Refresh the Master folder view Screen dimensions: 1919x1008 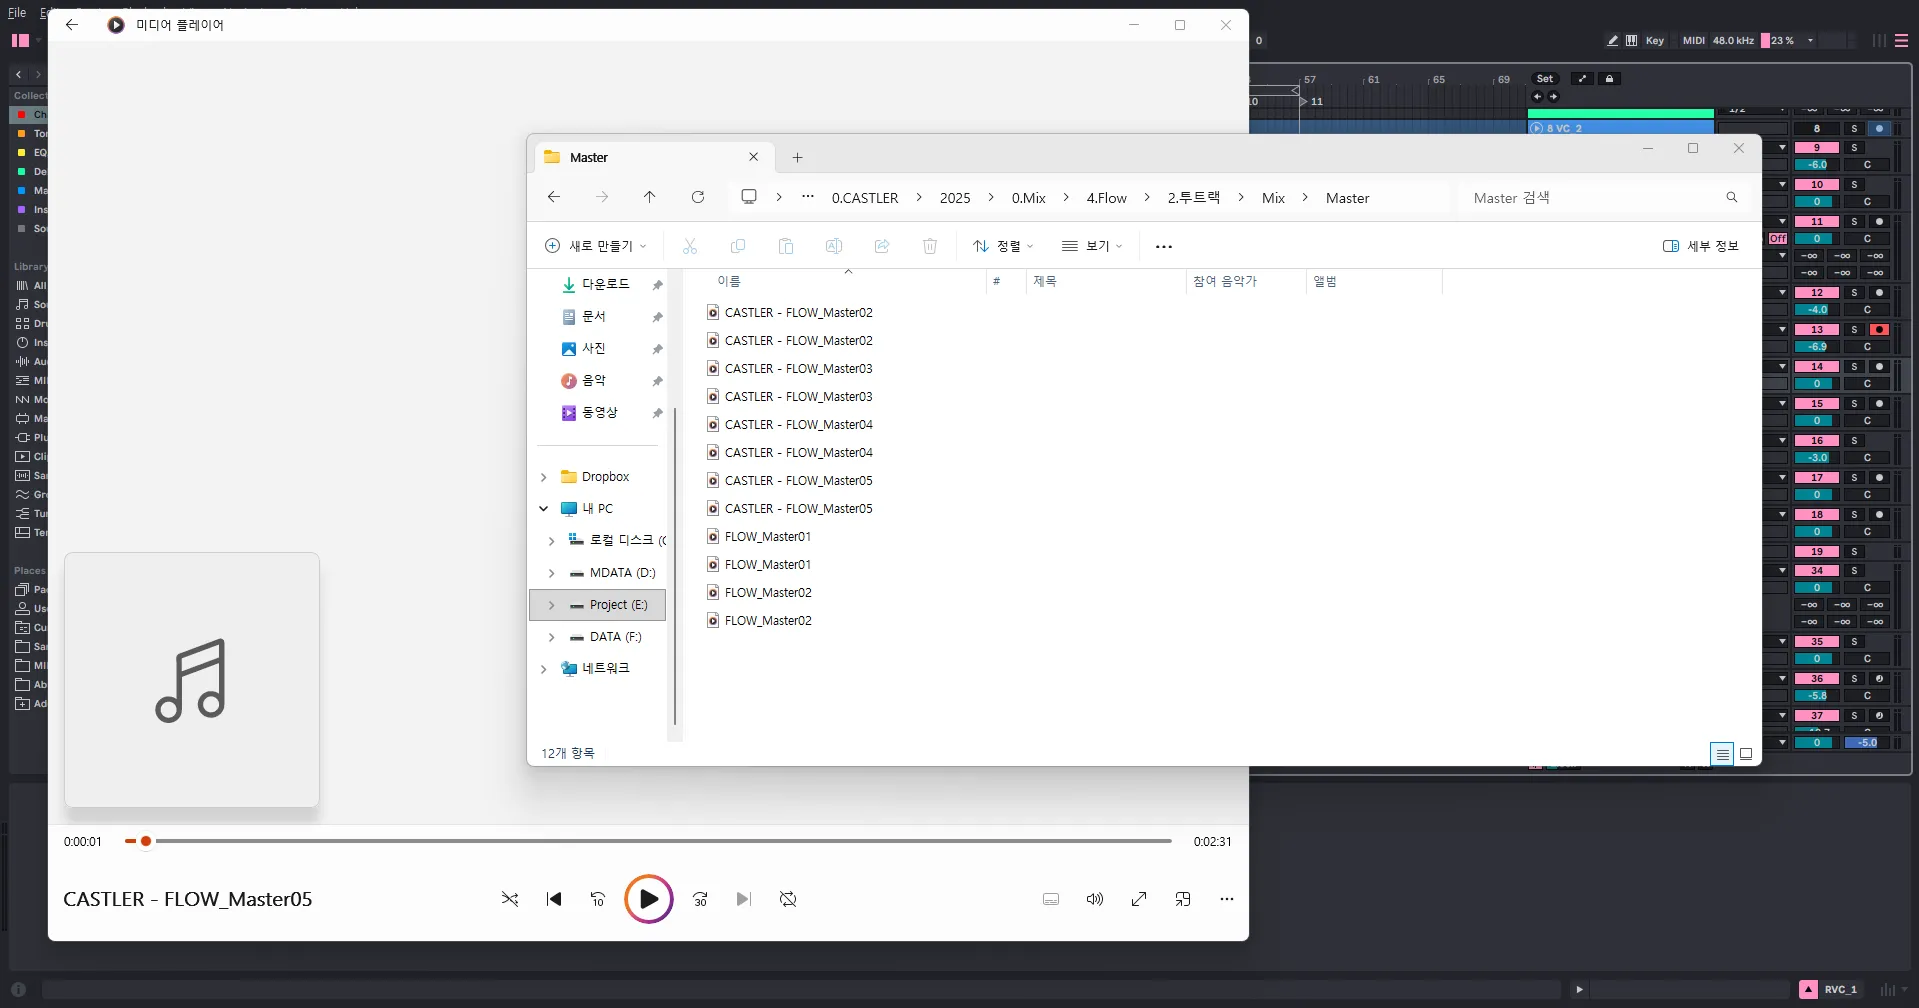tap(698, 197)
